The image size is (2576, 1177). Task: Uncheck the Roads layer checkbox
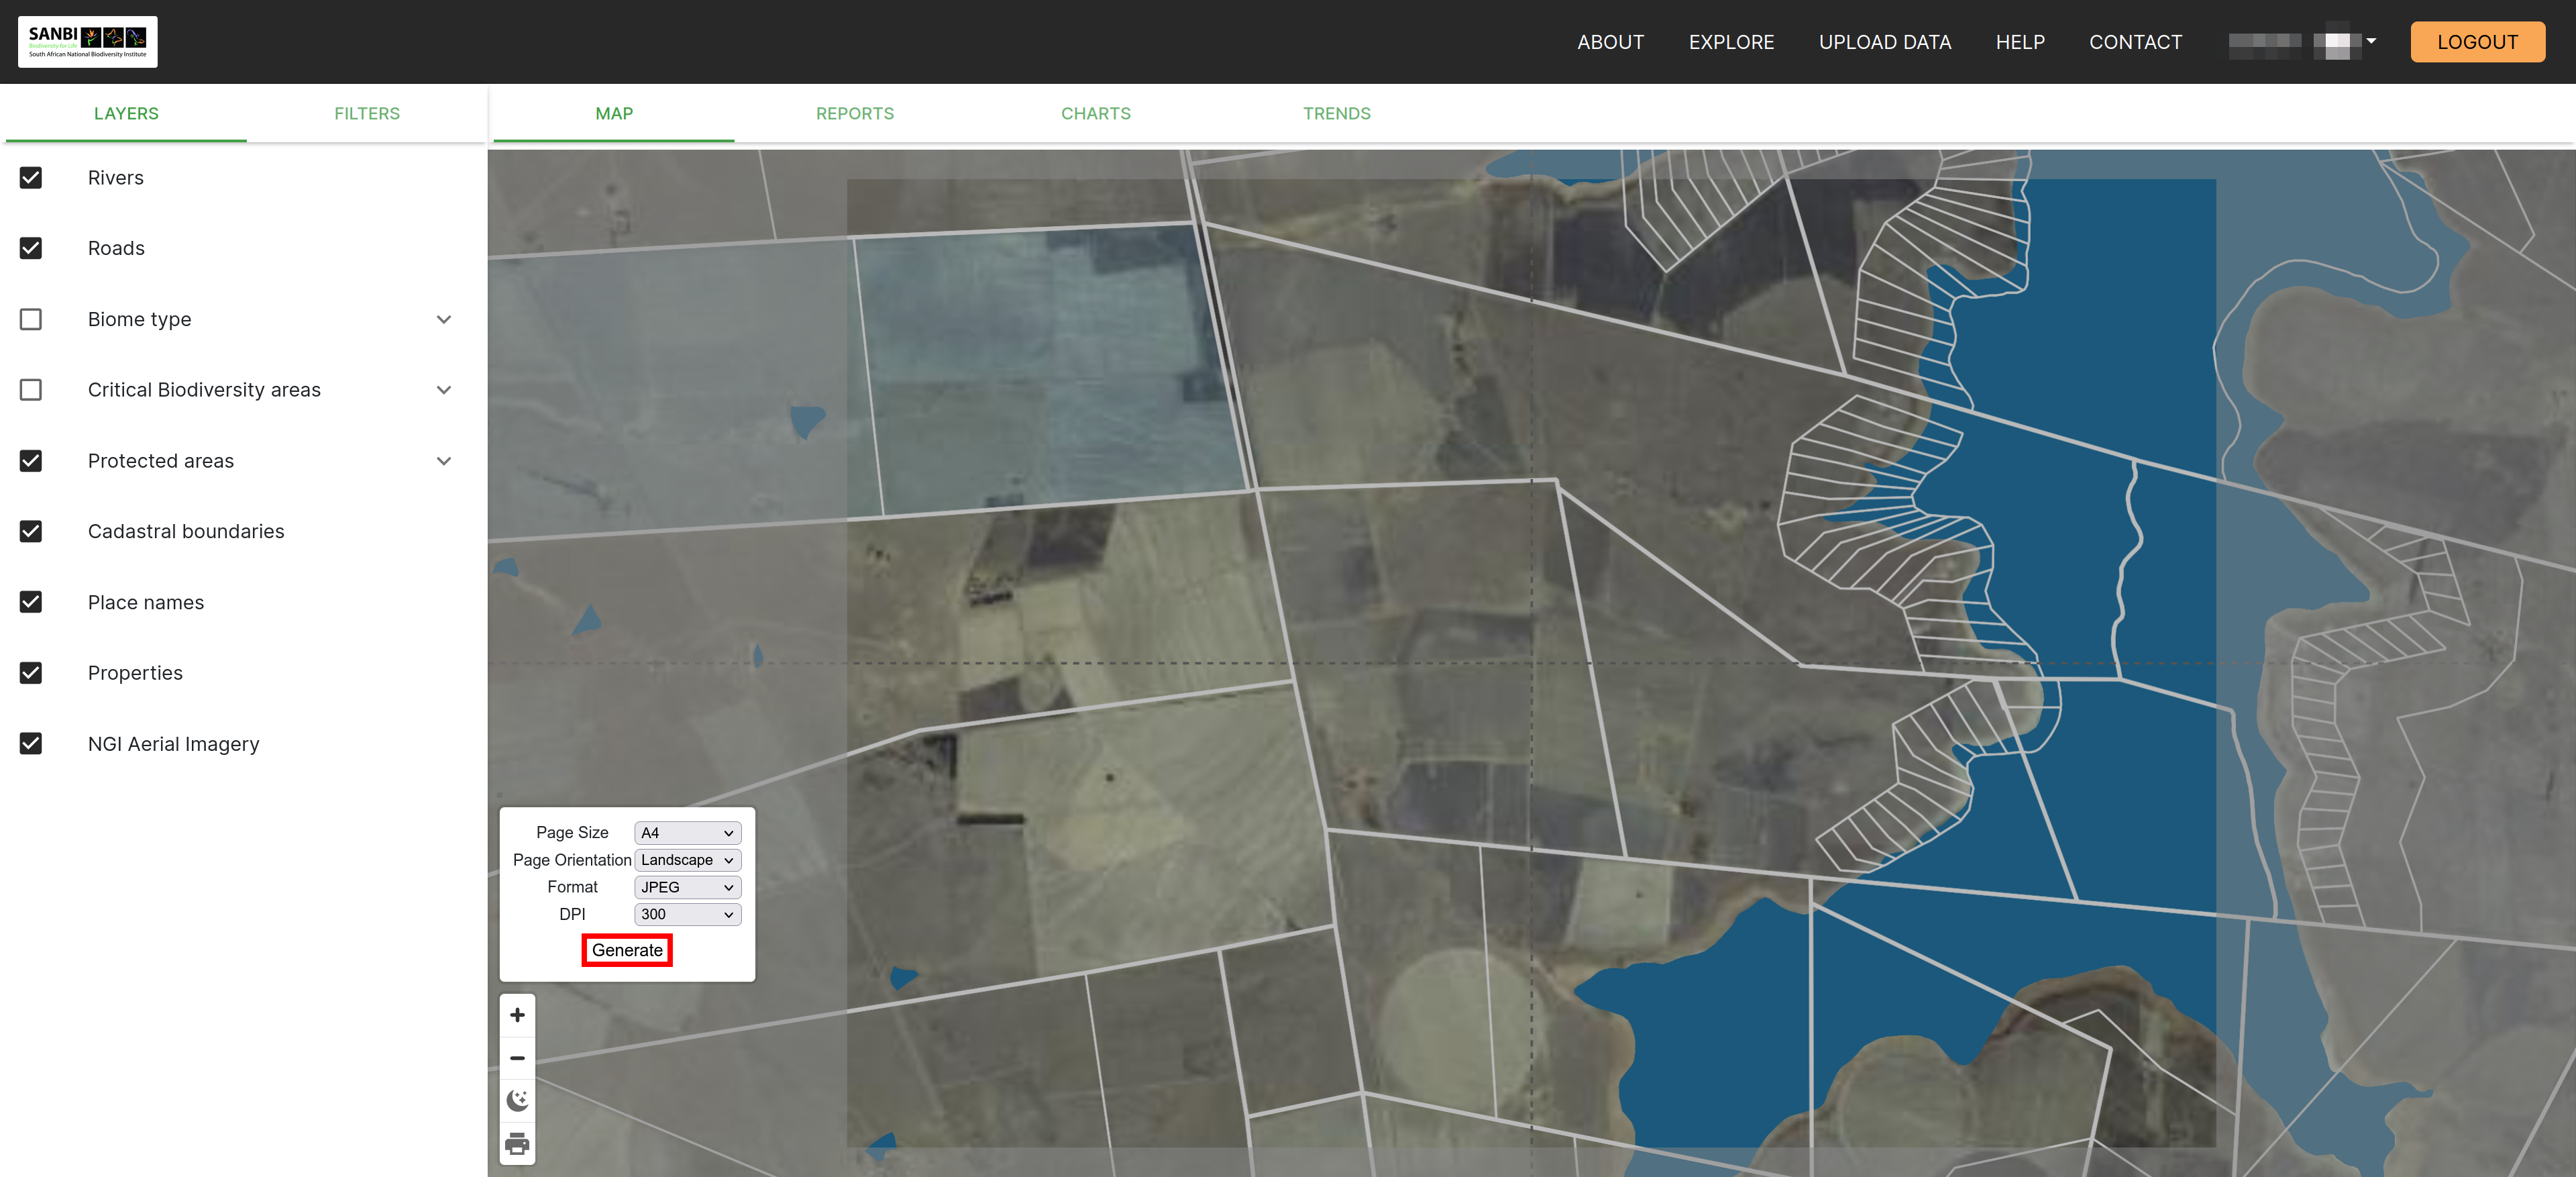click(x=31, y=248)
